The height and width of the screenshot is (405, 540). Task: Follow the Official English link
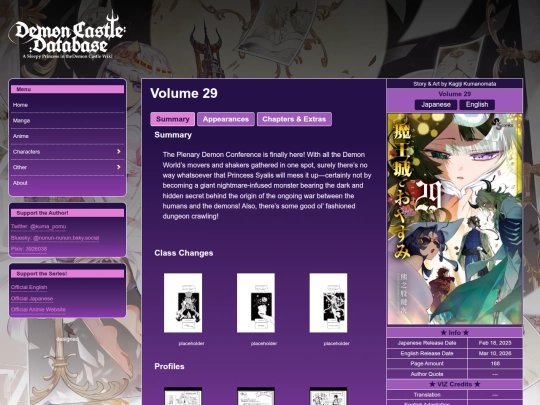pos(29,287)
